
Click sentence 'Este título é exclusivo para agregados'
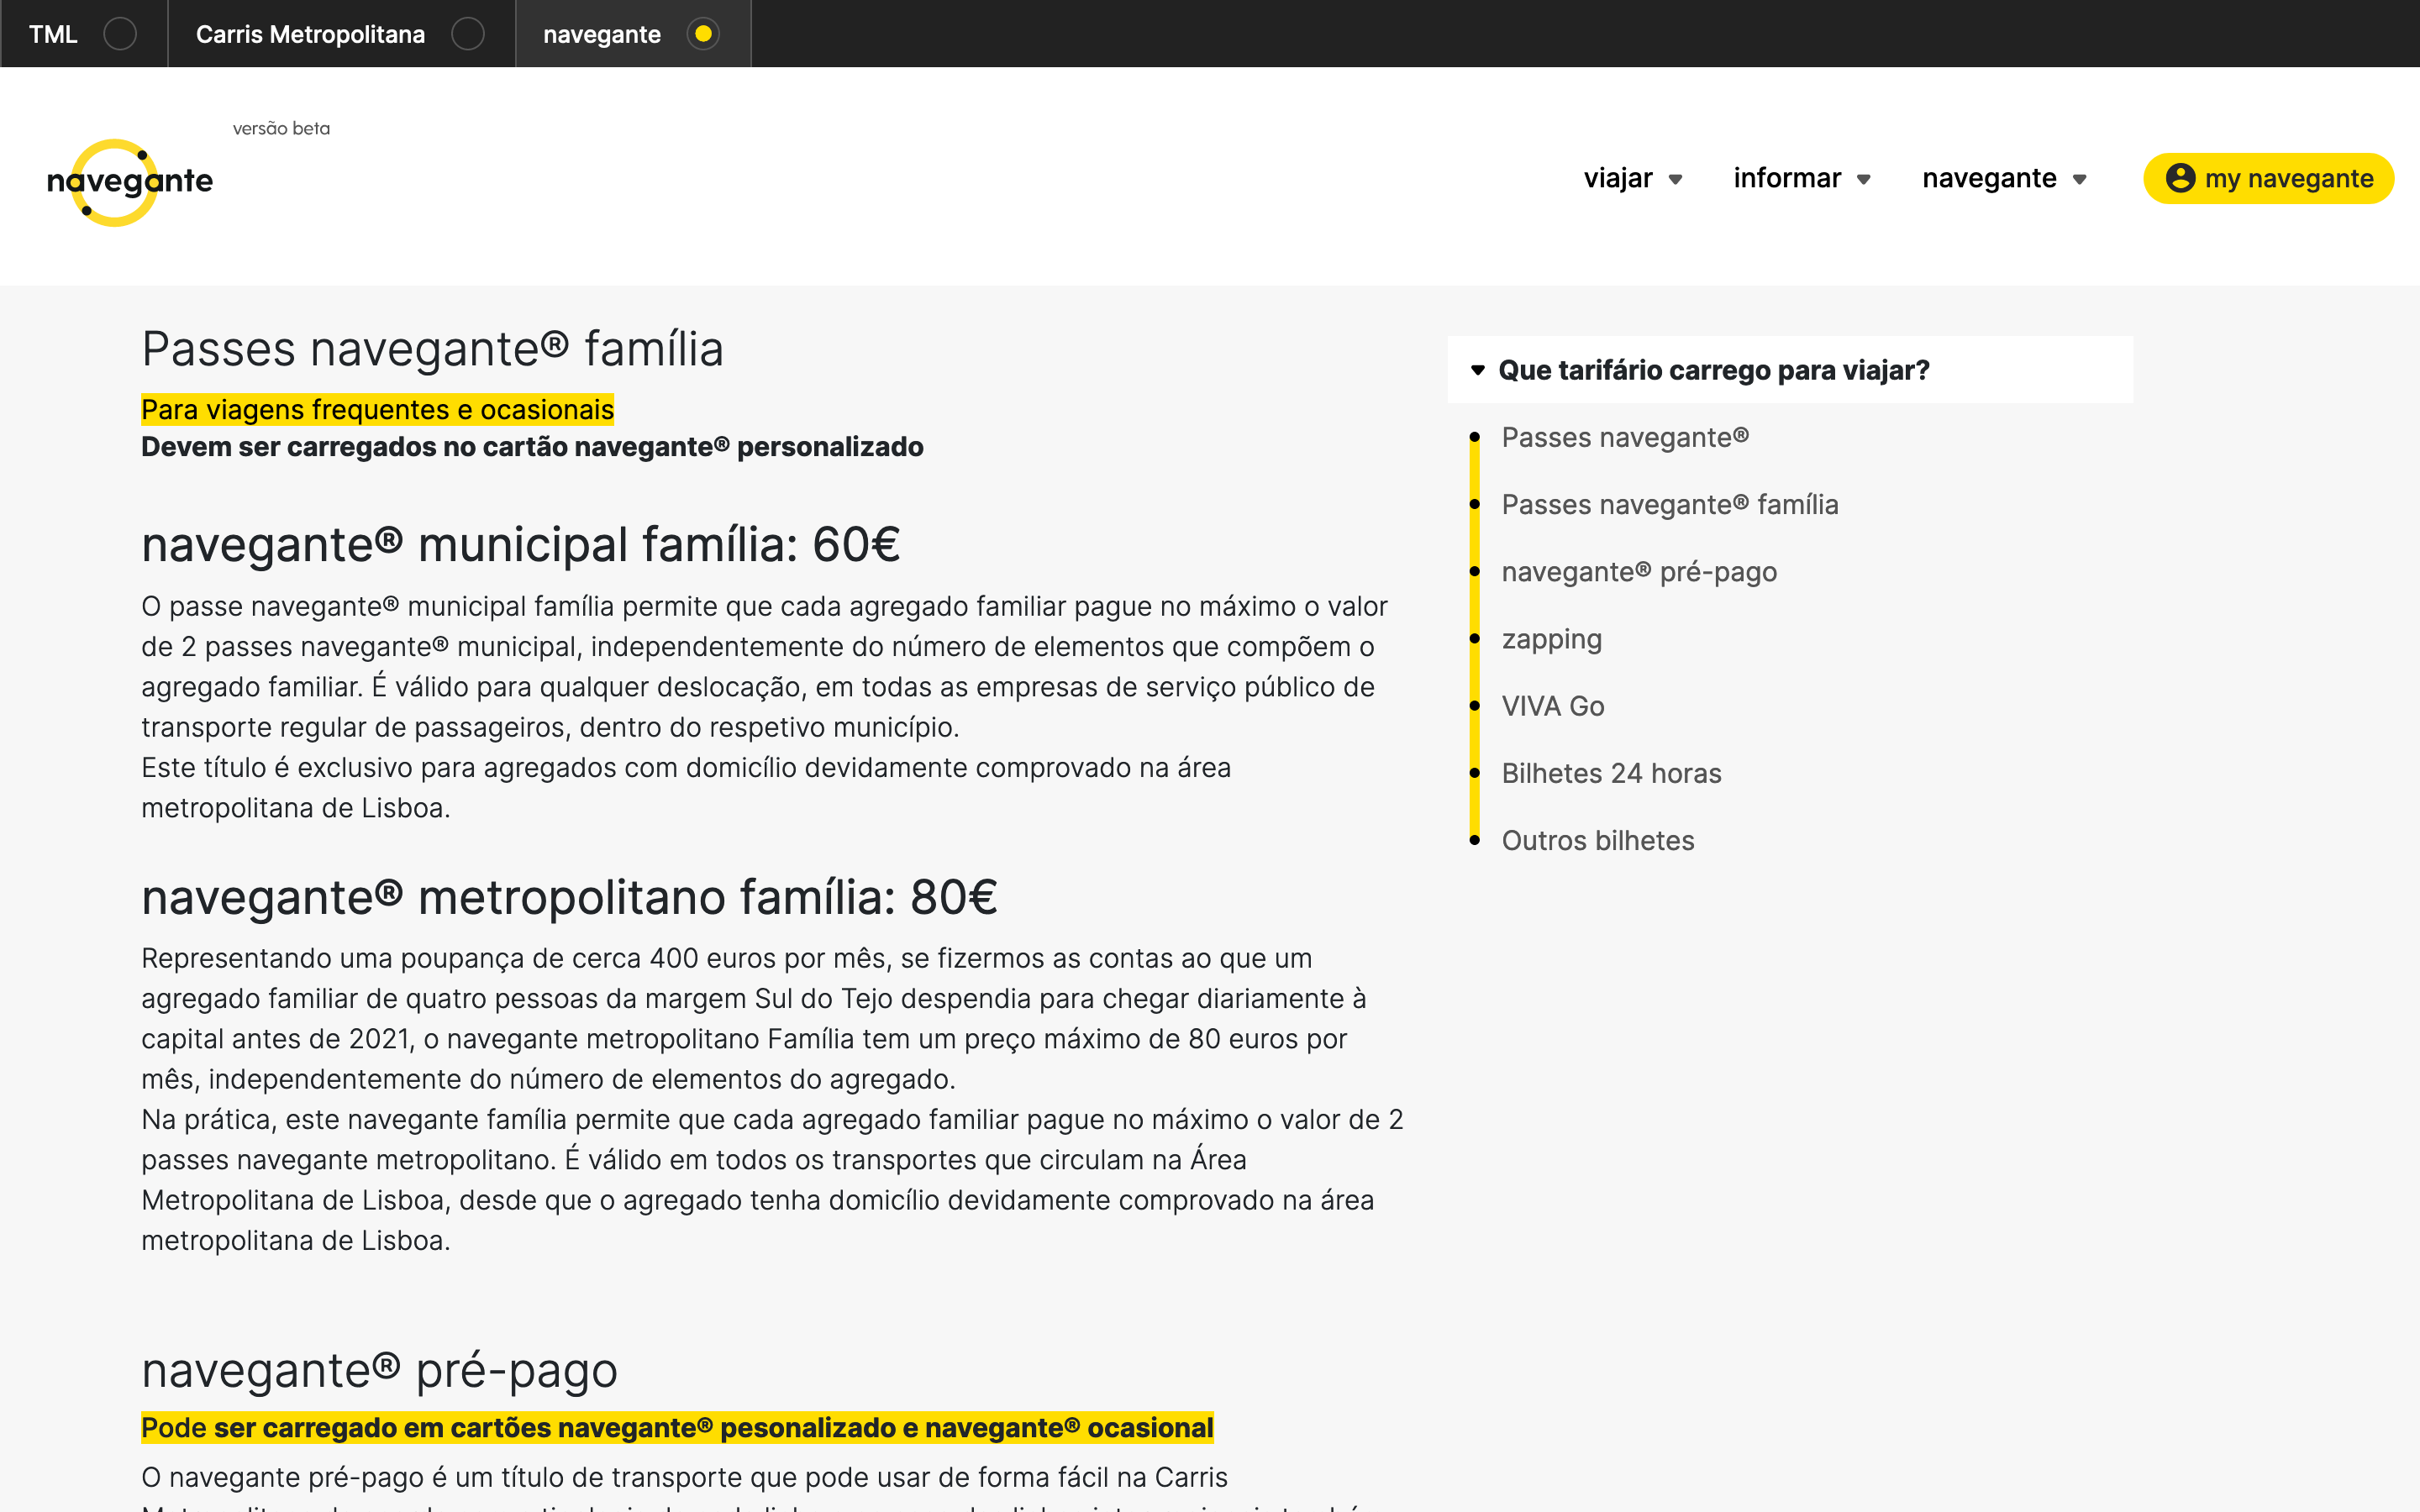coord(686,788)
